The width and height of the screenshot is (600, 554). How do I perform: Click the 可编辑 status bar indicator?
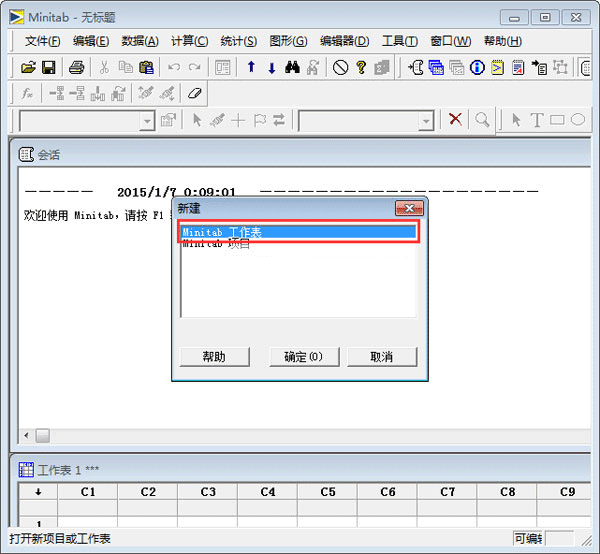coord(528,539)
